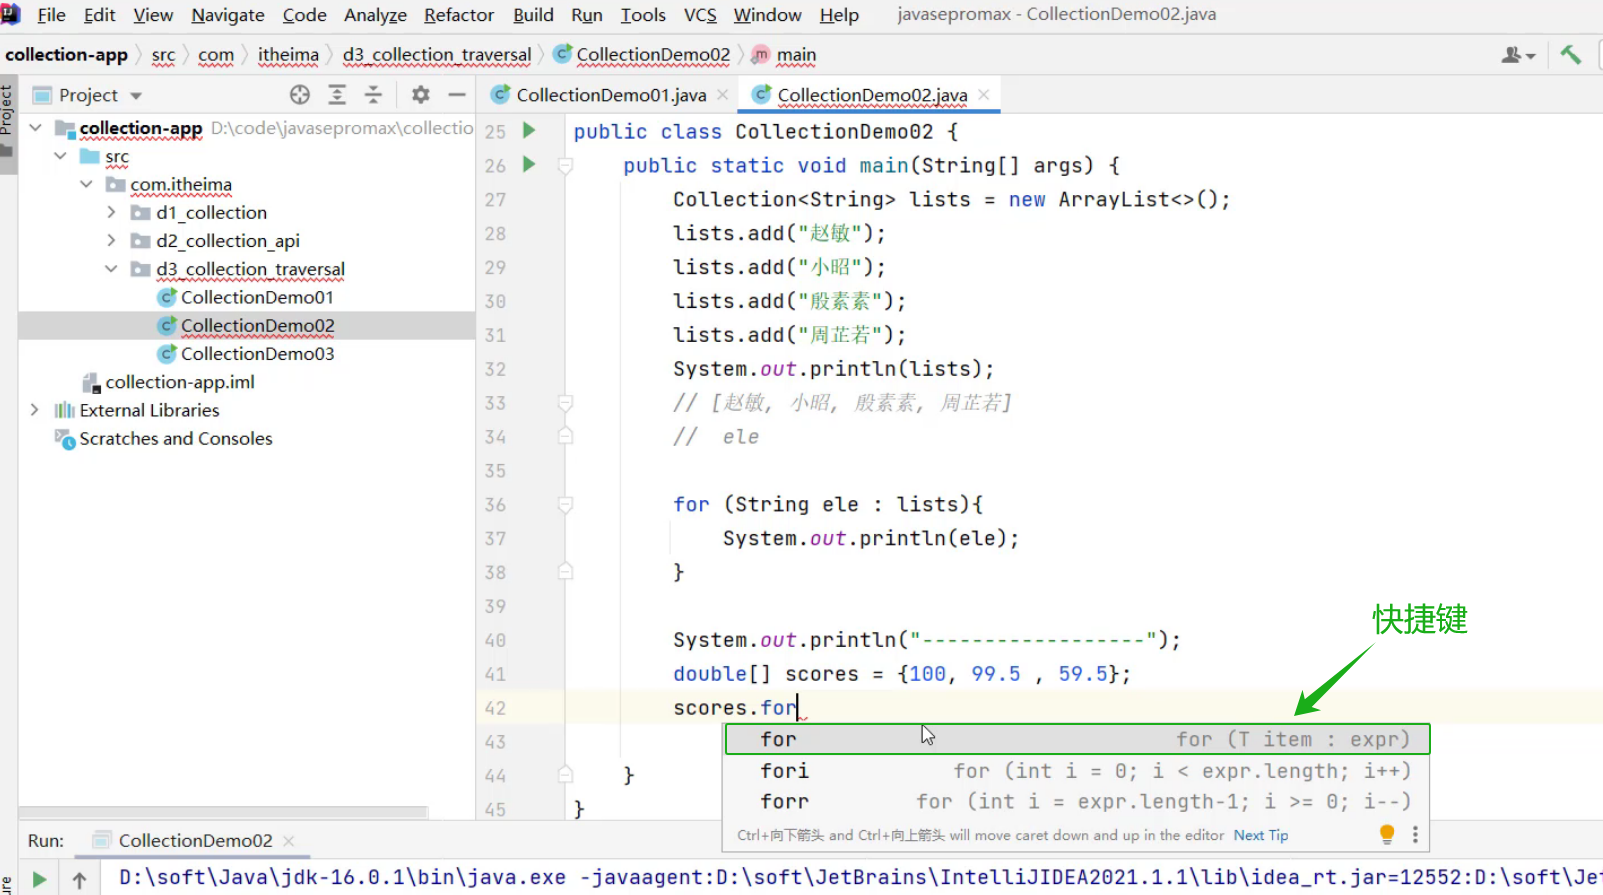Hide the Project panel with minus icon
Image resolution: width=1603 pixels, height=895 pixels.
pos(457,95)
